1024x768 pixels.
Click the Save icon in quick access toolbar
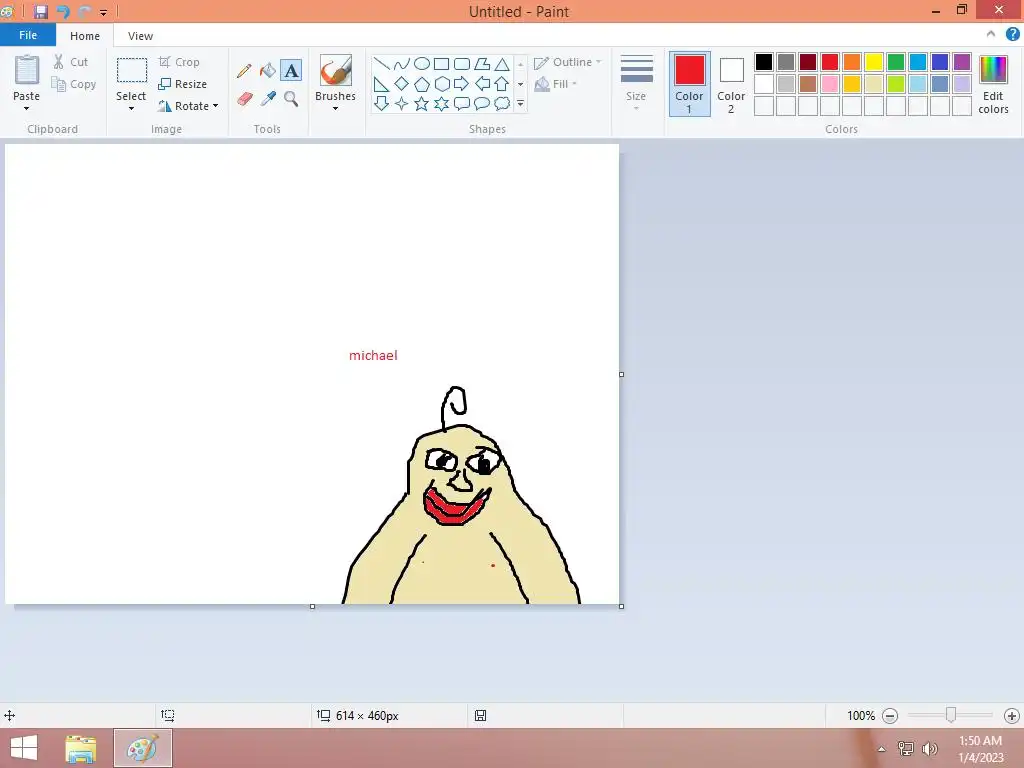click(41, 11)
